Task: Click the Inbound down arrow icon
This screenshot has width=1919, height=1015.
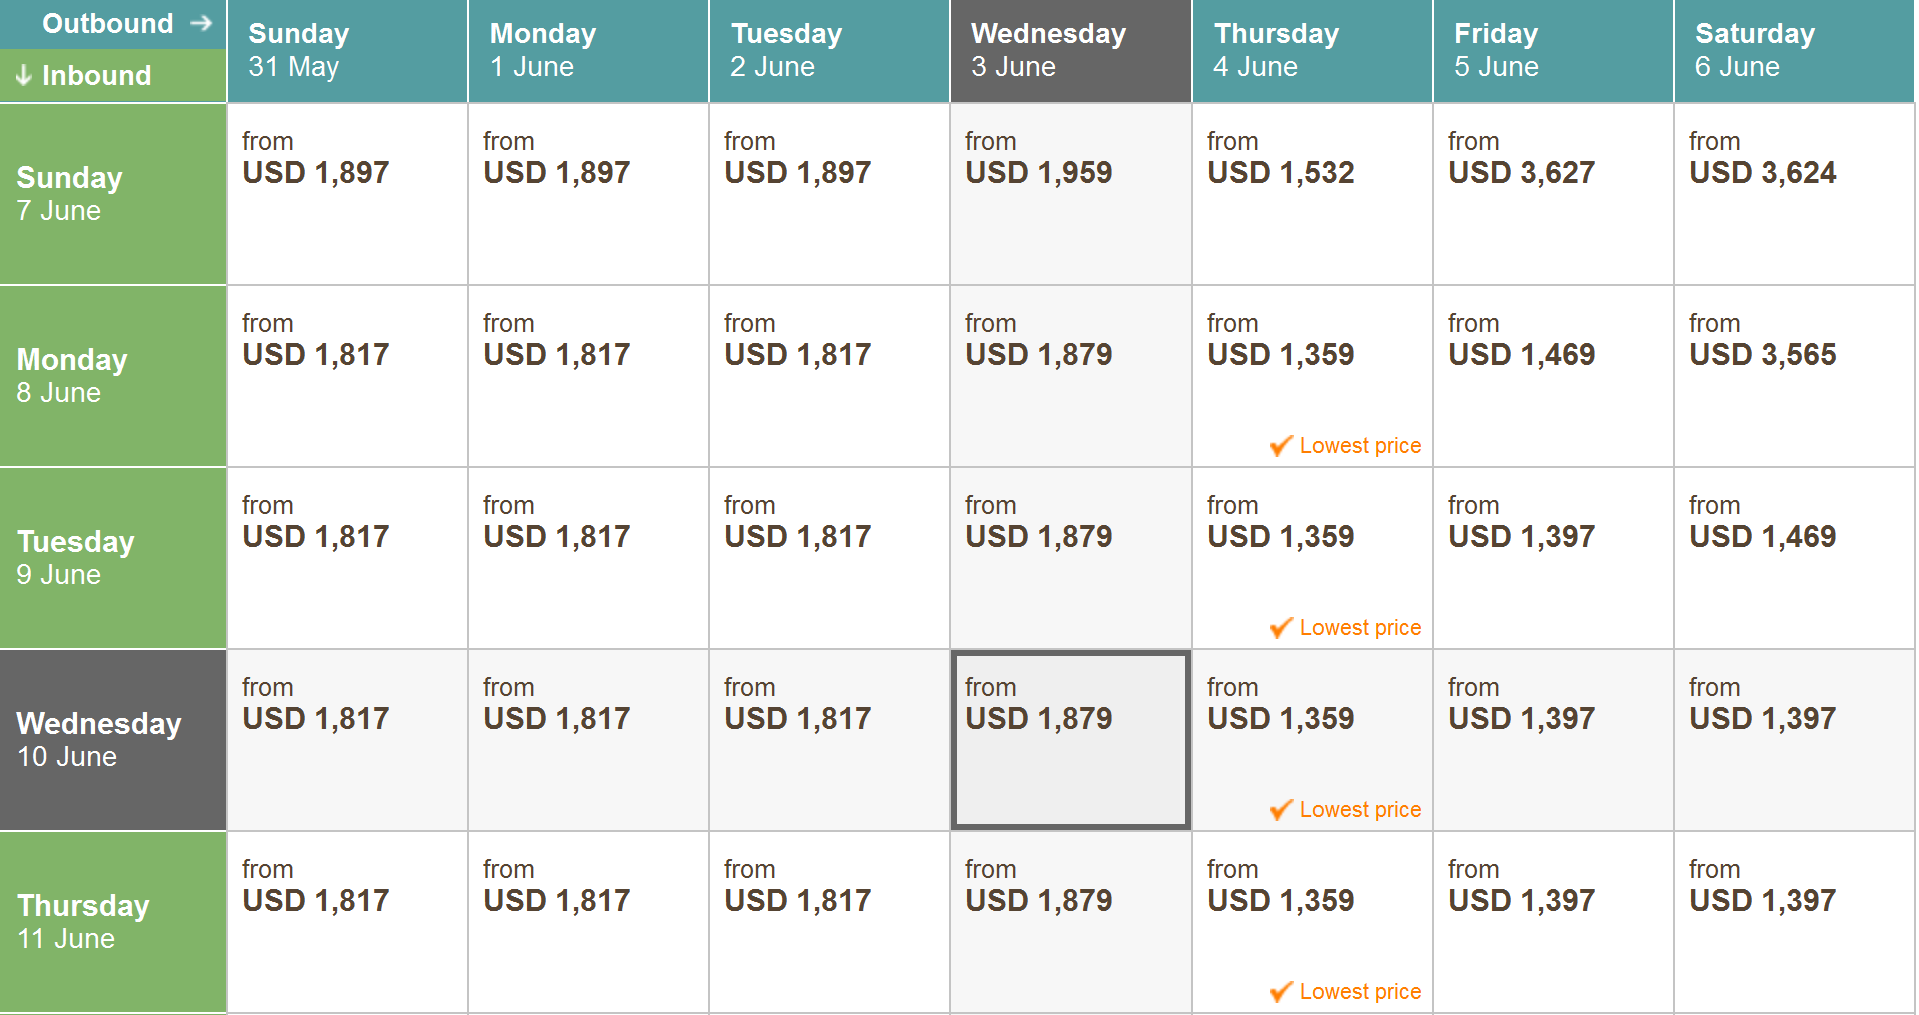Action: tap(24, 76)
